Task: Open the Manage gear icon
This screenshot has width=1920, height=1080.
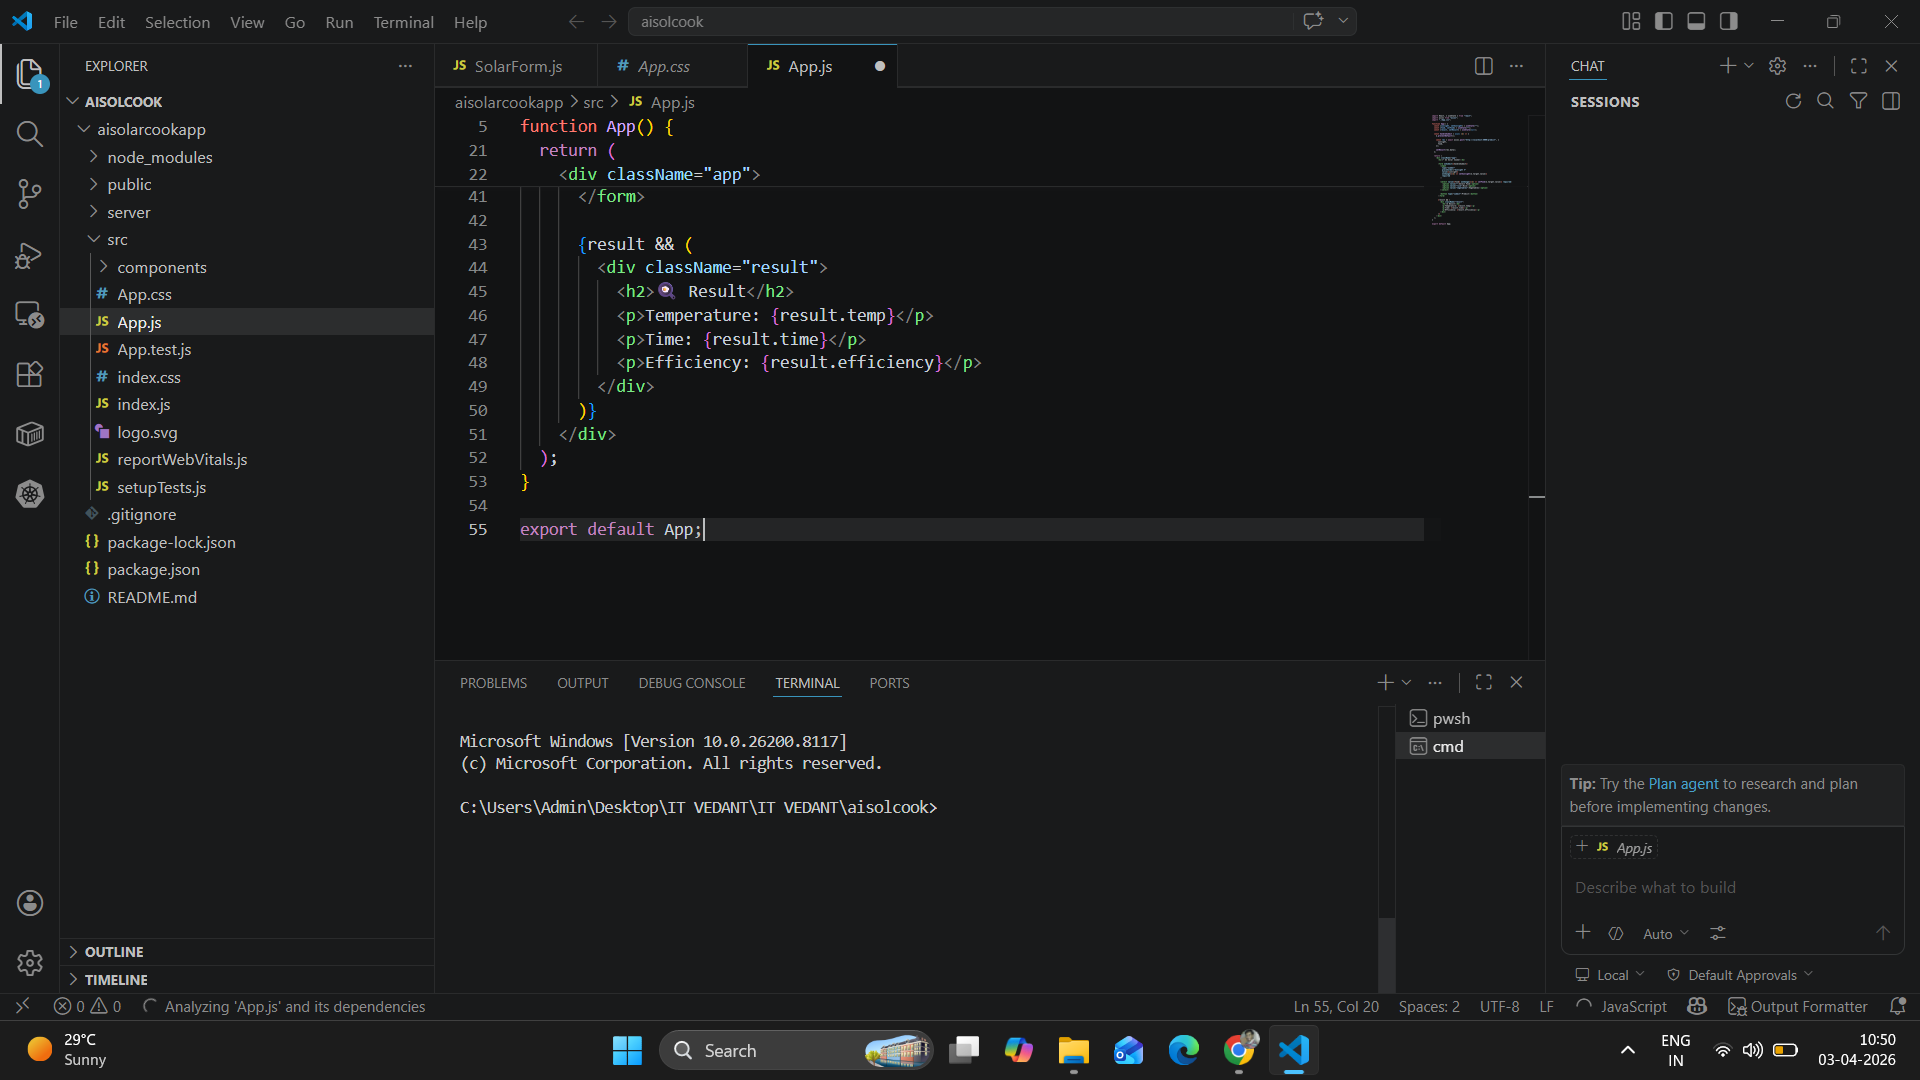Action: tap(29, 962)
